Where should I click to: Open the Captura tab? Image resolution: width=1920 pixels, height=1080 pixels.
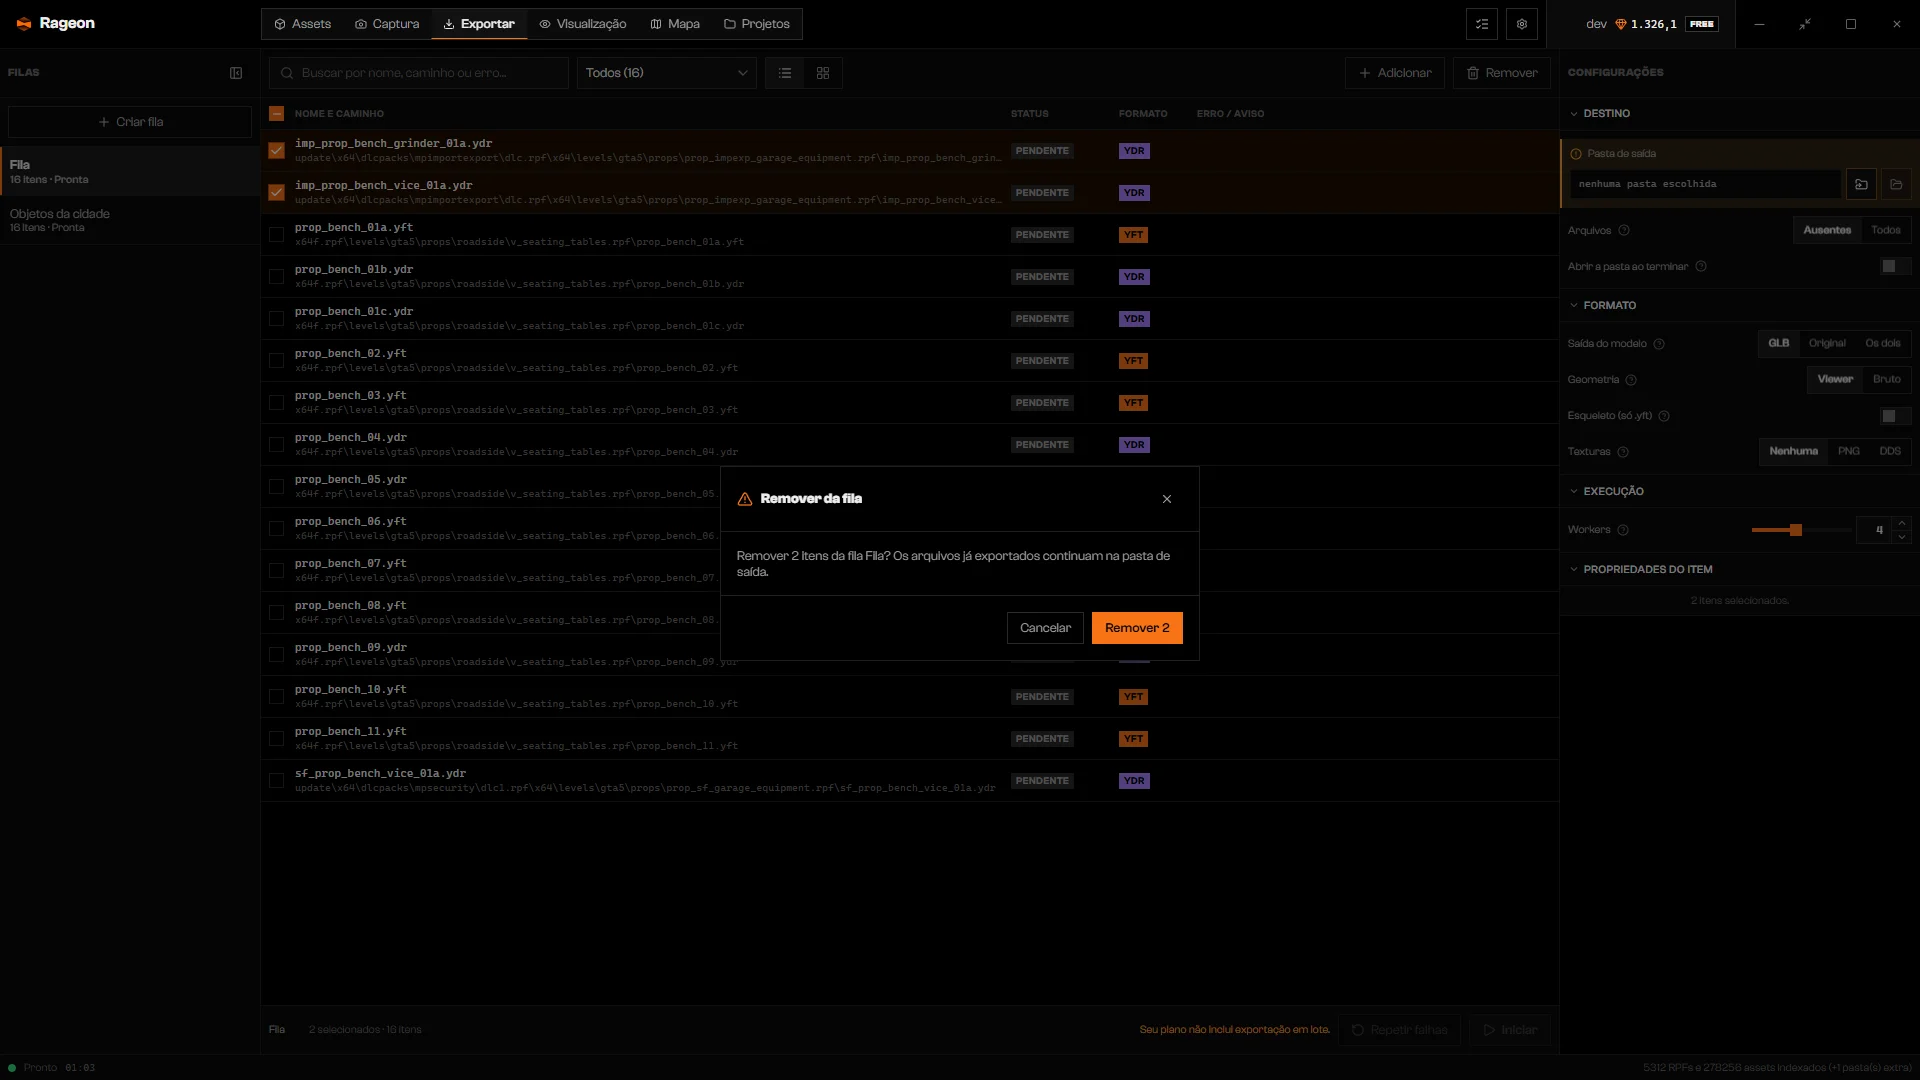tap(387, 24)
